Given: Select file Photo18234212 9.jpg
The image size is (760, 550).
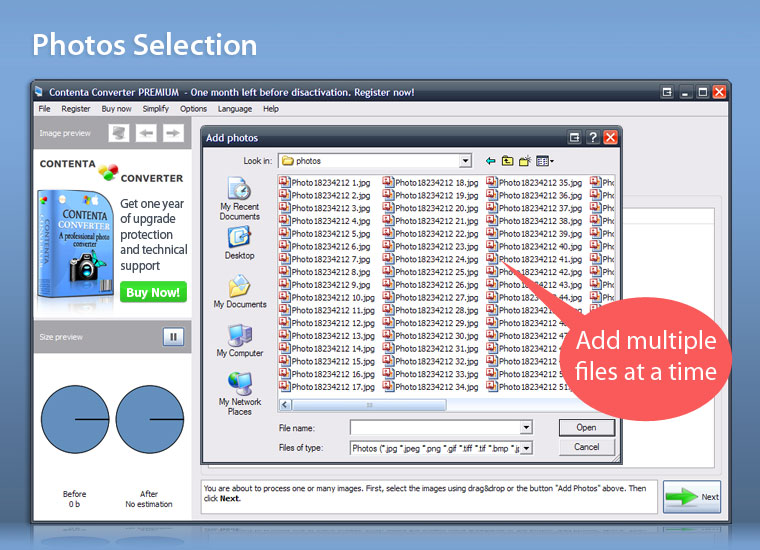Looking at the screenshot, I should (325, 284).
